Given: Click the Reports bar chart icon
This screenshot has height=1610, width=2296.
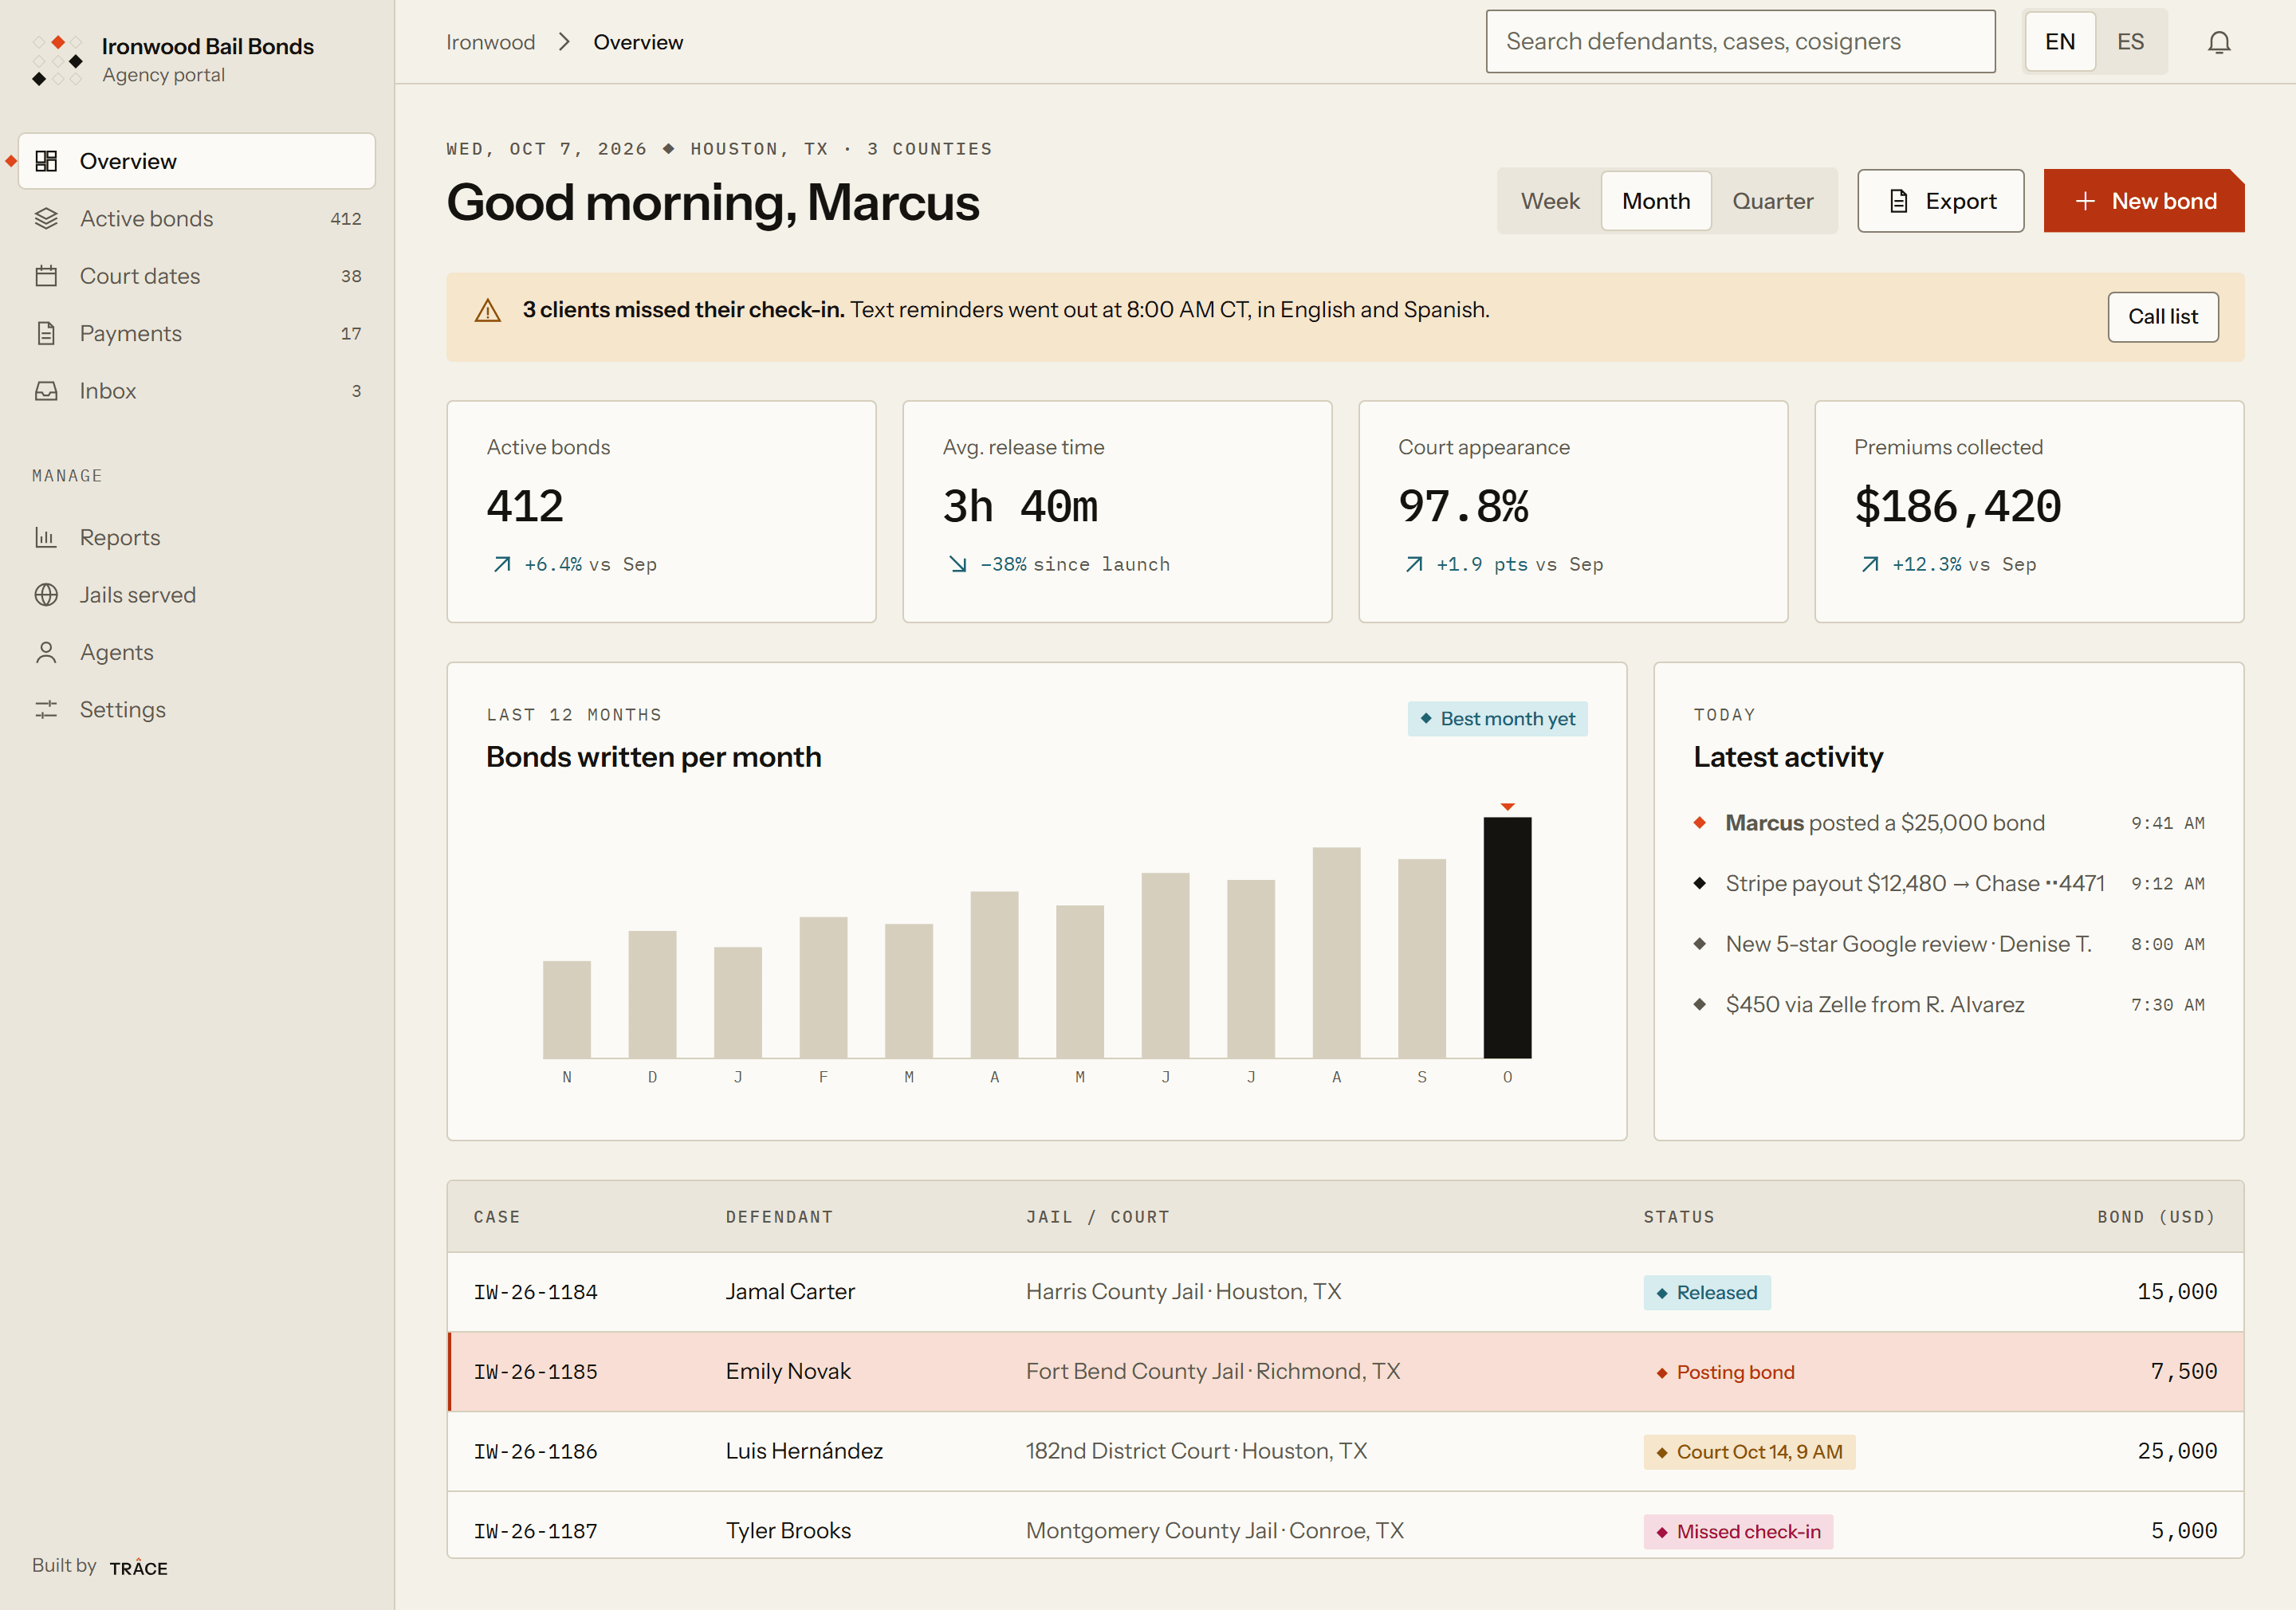Looking at the screenshot, I should point(46,537).
